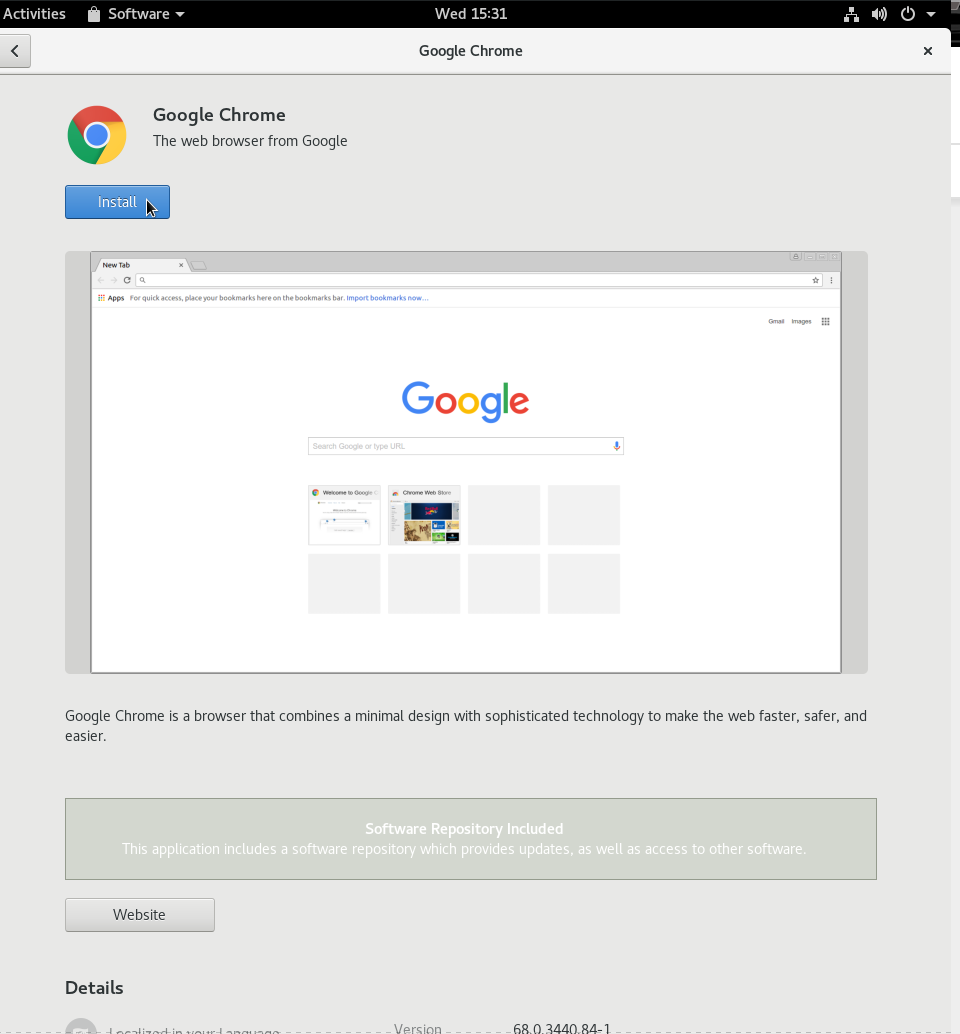Screen dimensions: 960x1034
Task: Click the "Software Repository Included" notice heading
Action: tap(464, 829)
